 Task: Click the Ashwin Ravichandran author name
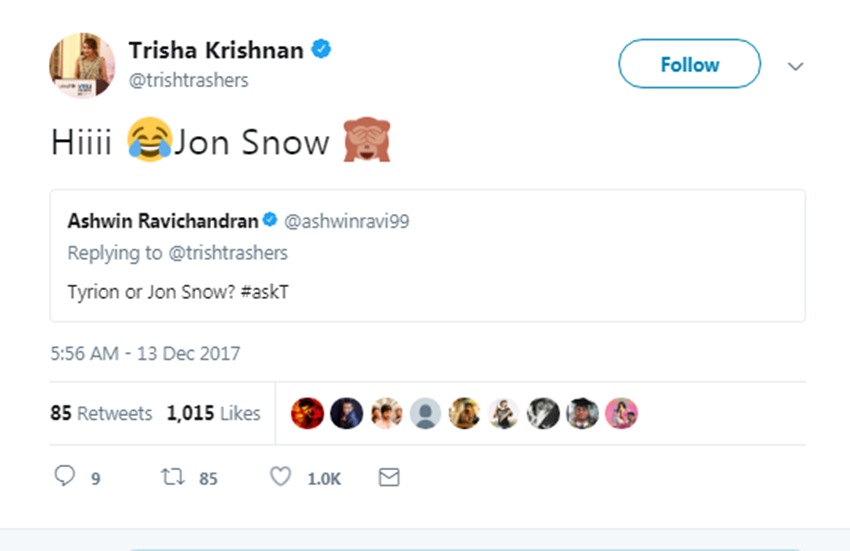[x=162, y=221]
